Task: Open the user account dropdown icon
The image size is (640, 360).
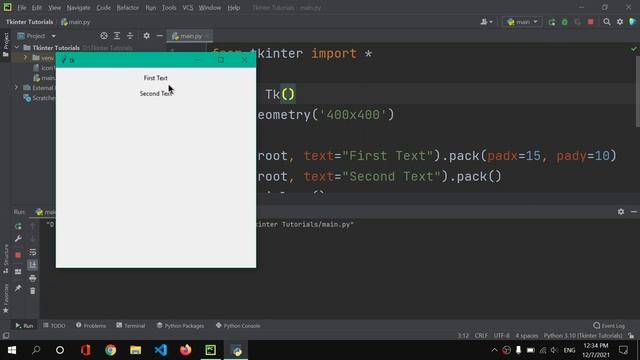Action: coord(486,22)
